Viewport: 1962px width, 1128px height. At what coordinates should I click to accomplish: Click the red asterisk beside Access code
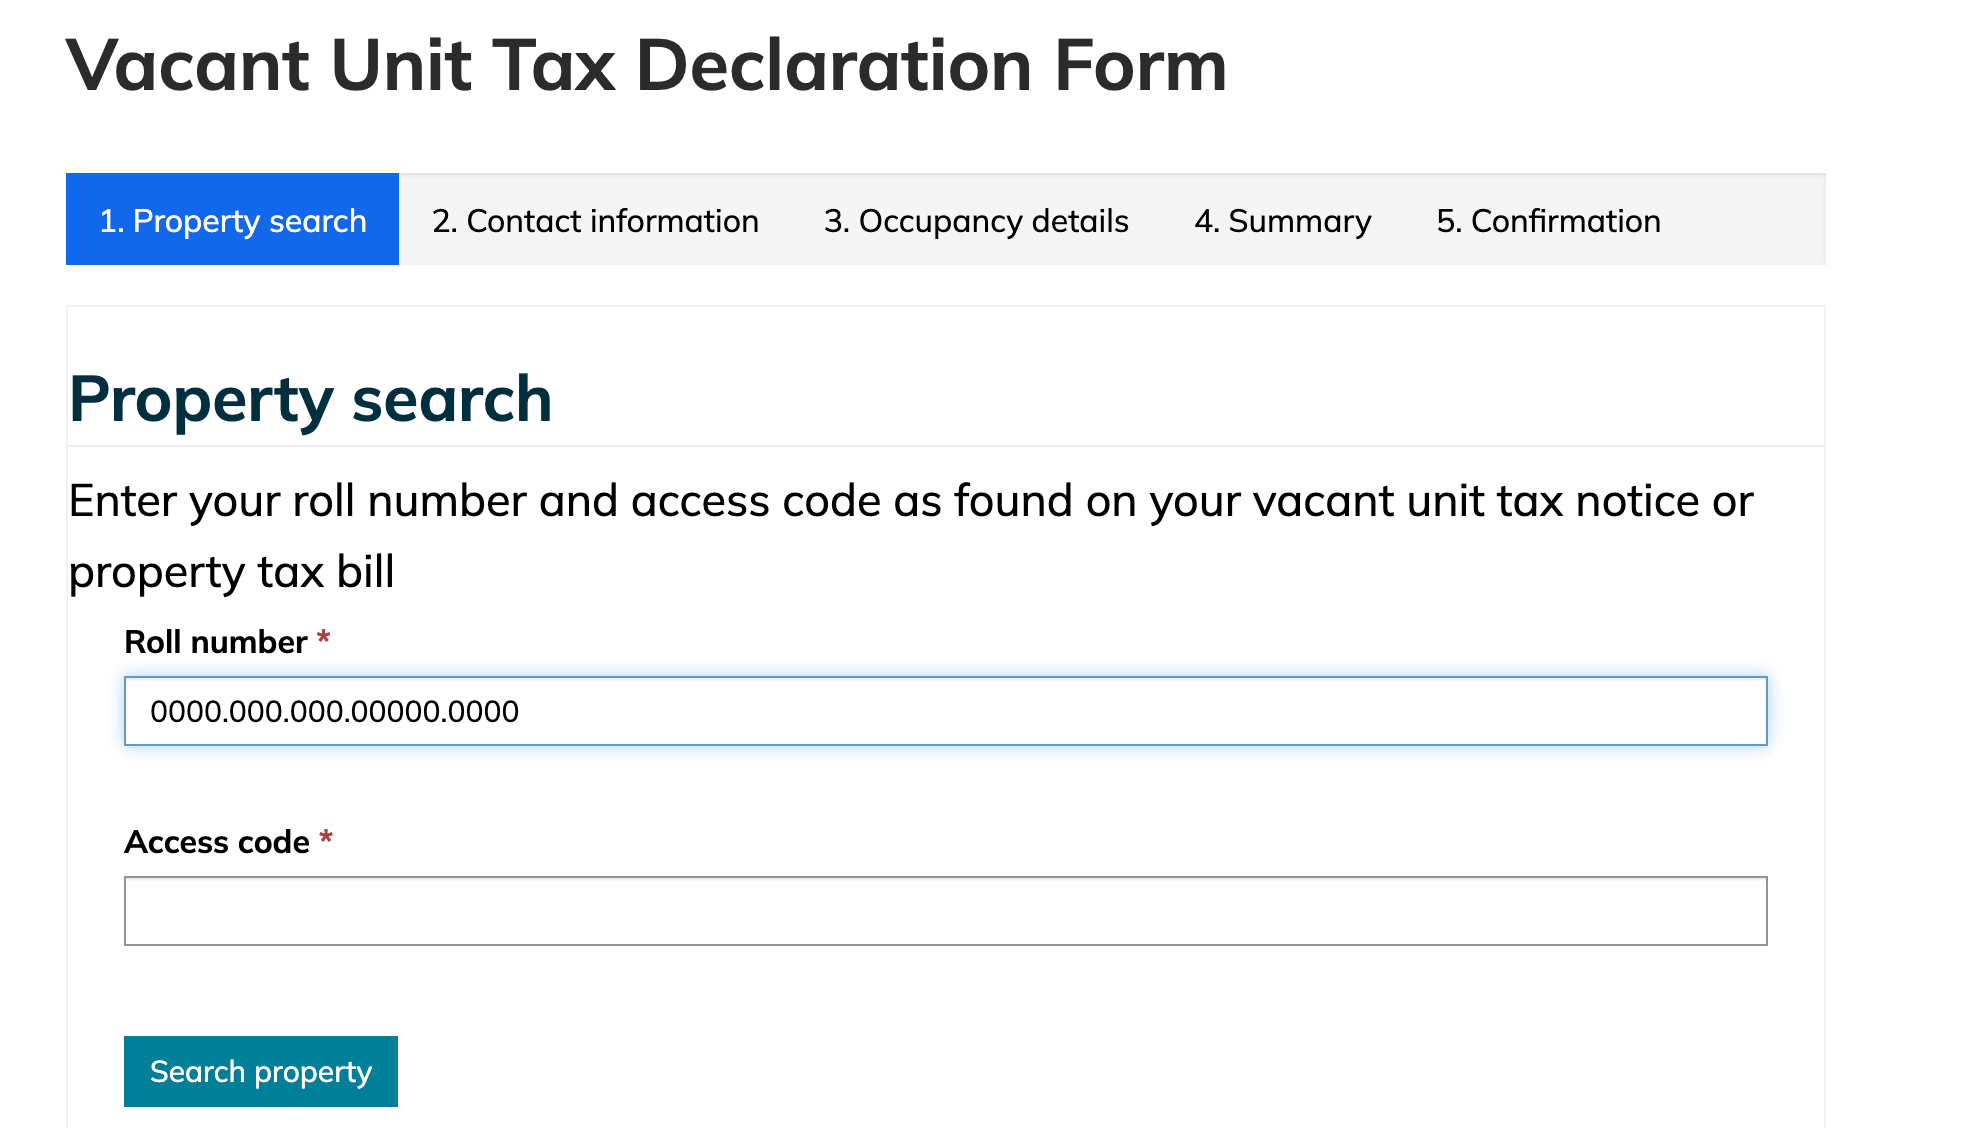point(326,837)
